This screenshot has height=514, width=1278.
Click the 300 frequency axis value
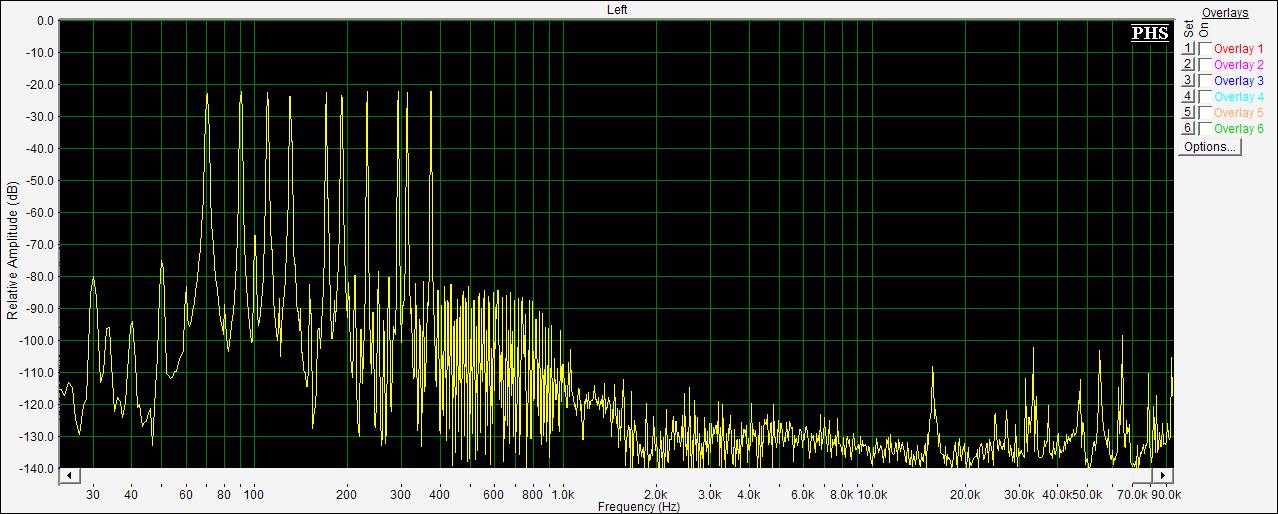pyautogui.click(x=401, y=495)
